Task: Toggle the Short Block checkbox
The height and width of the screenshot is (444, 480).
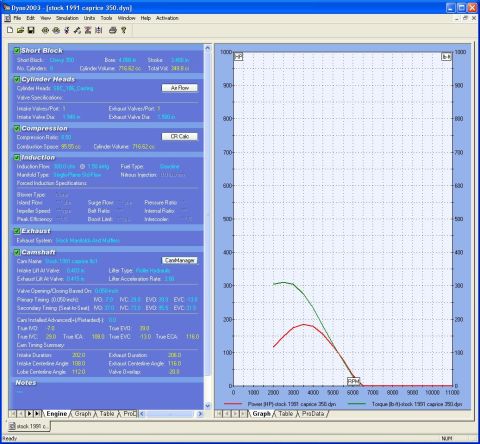Action: pyautogui.click(x=16, y=51)
